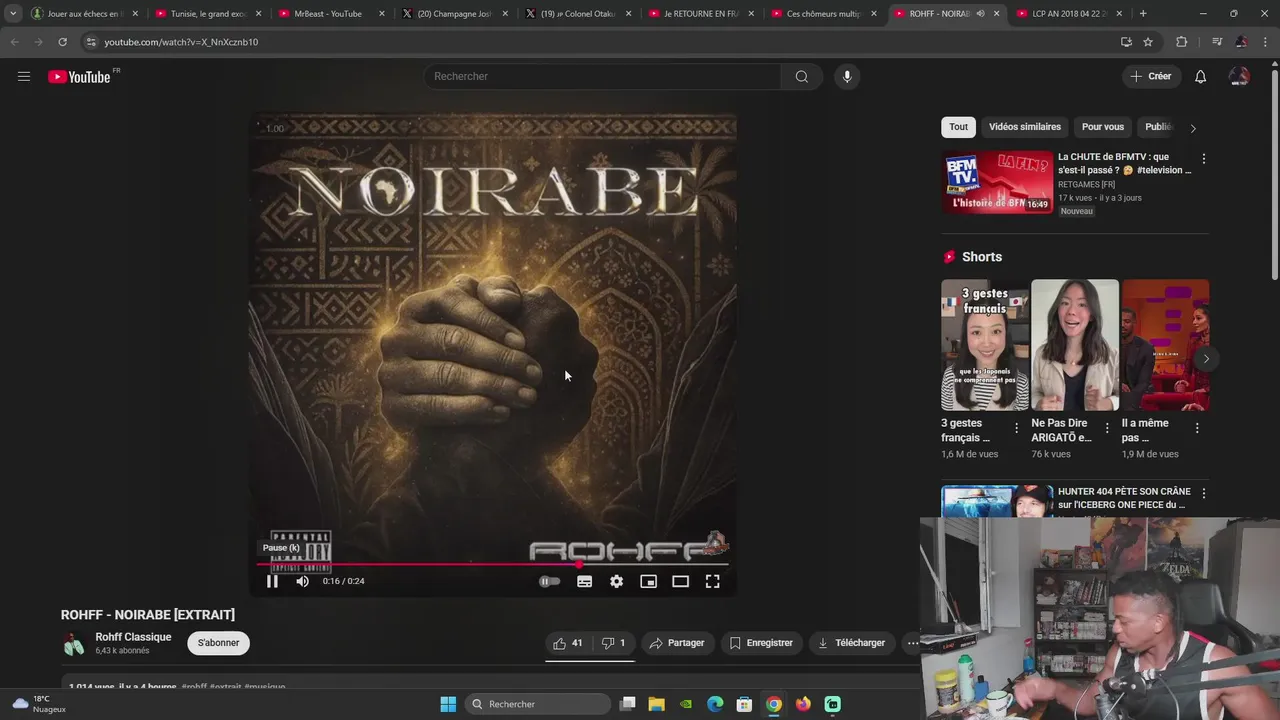The image size is (1280, 720).
Task: Subscribe with the S'abonner button
Action: click(x=218, y=643)
